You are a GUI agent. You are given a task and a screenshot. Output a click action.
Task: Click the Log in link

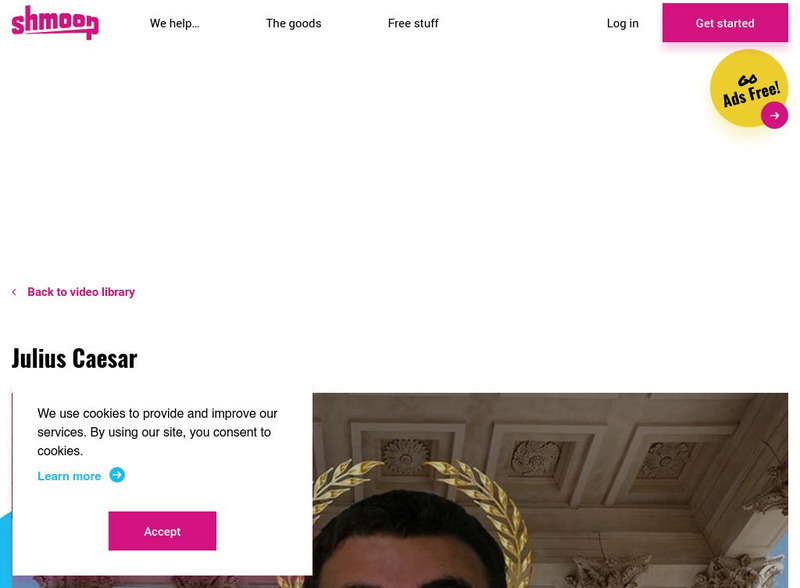point(622,23)
